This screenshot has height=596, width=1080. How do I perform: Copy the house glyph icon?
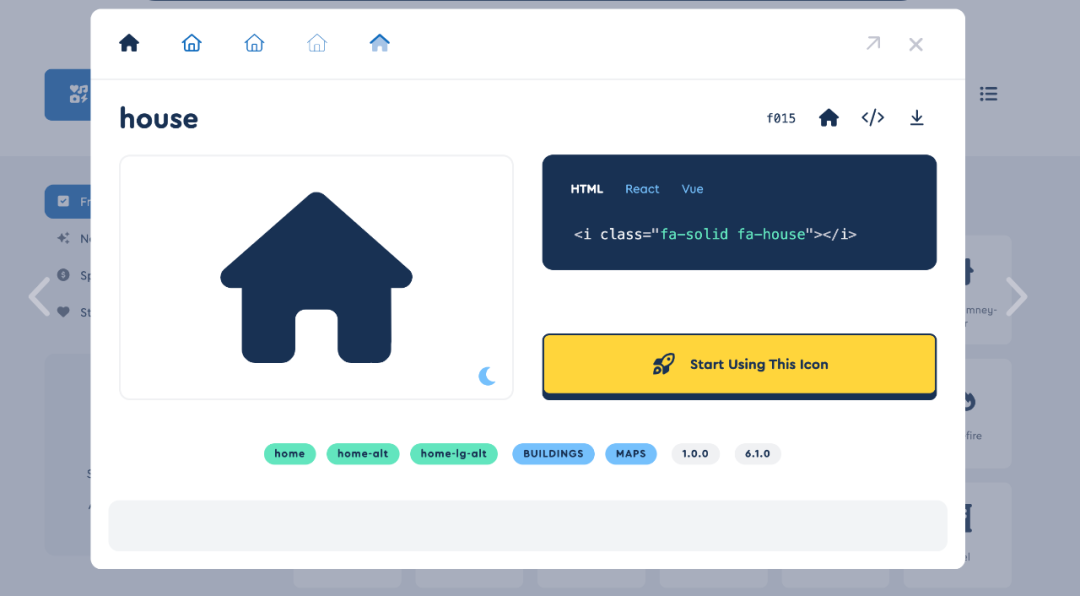point(829,118)
